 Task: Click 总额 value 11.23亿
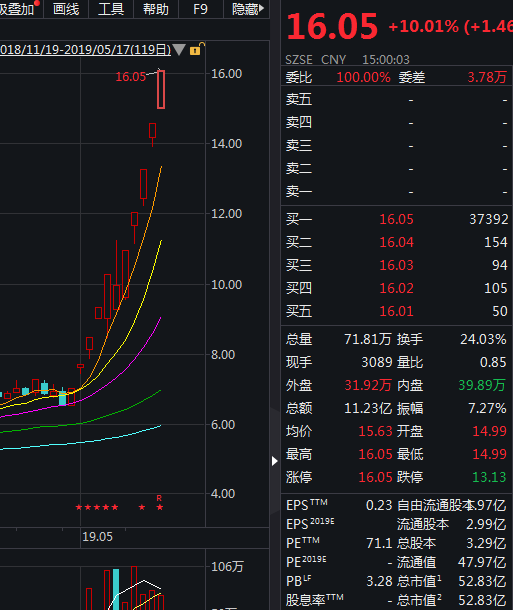click(368, 408)
